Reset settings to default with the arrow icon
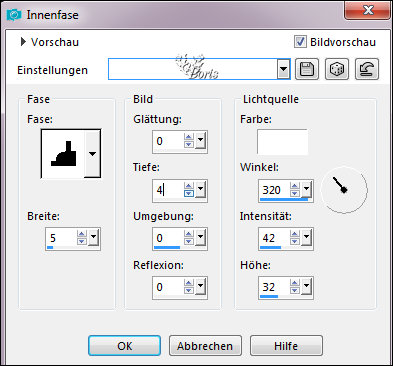Screen dimensions: 393x366 pyautogui.click(x=367, y=69)
